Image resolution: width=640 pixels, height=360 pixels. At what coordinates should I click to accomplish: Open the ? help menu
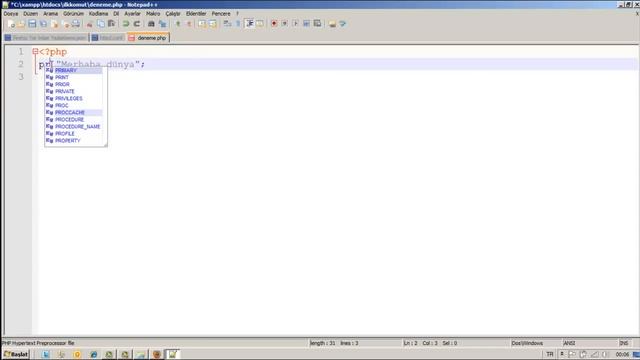[x=237, y=13]
